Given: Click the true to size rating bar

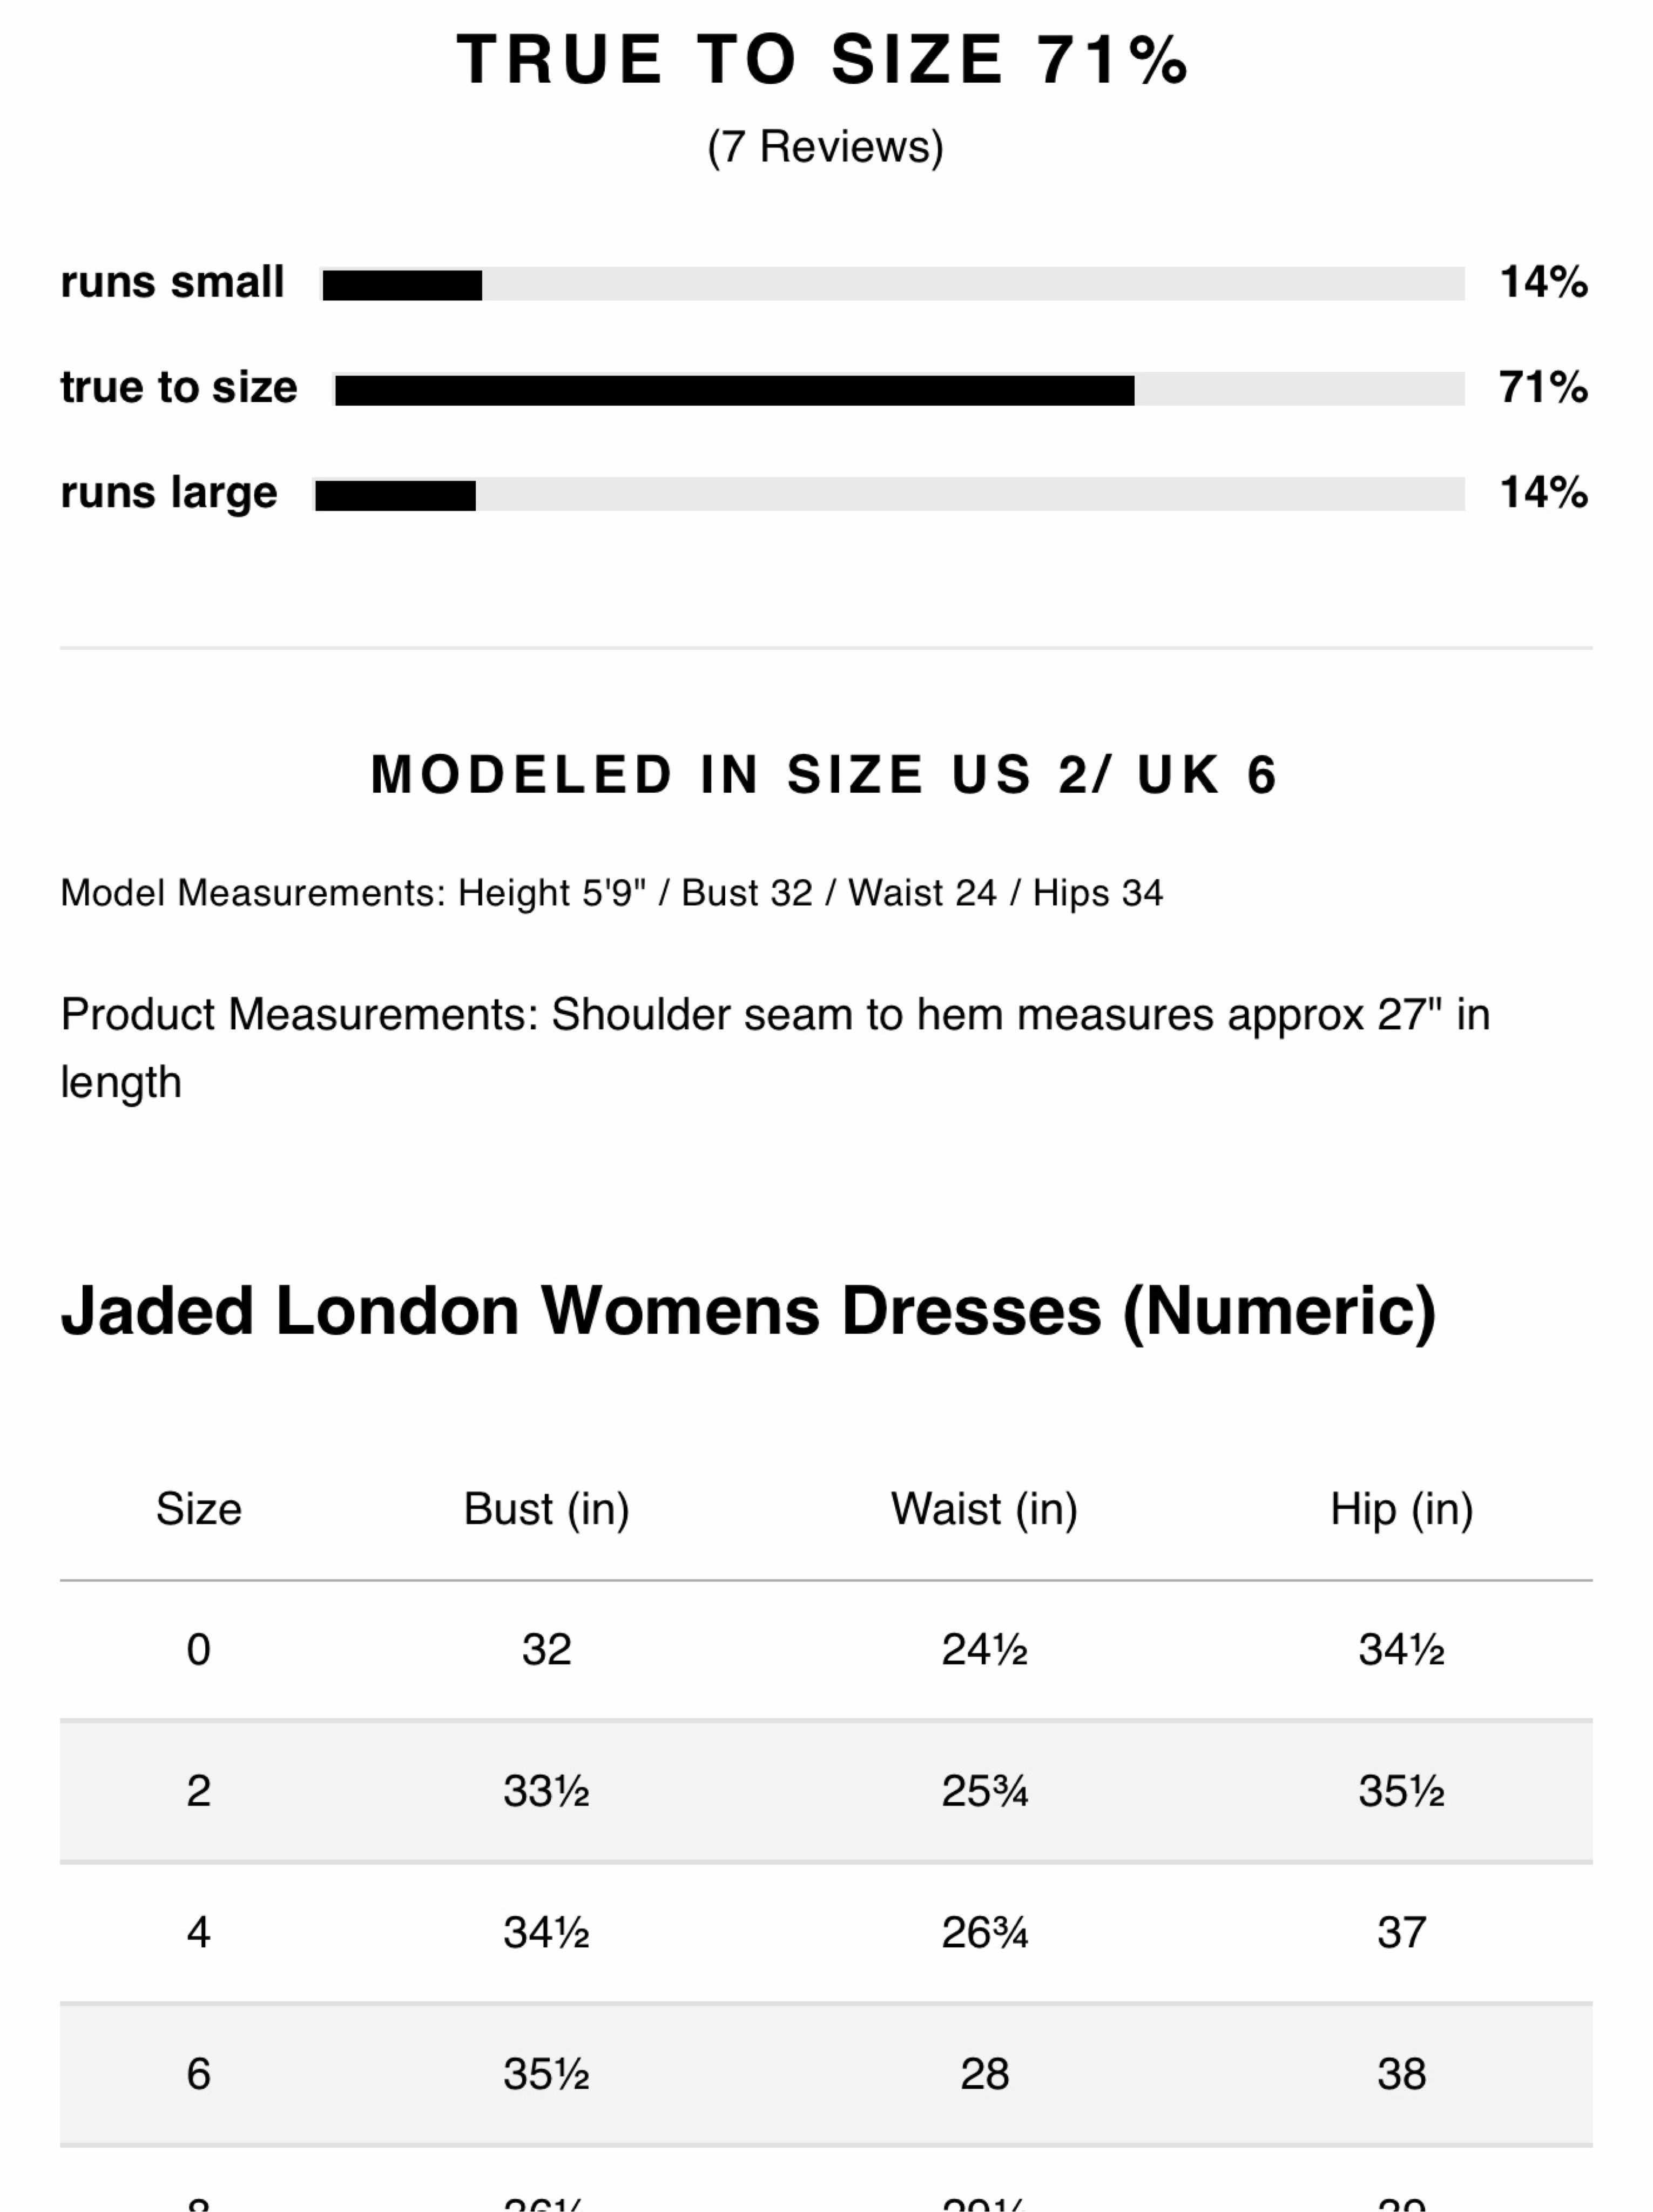Looking at the screenshot, I should click(899, 389).
